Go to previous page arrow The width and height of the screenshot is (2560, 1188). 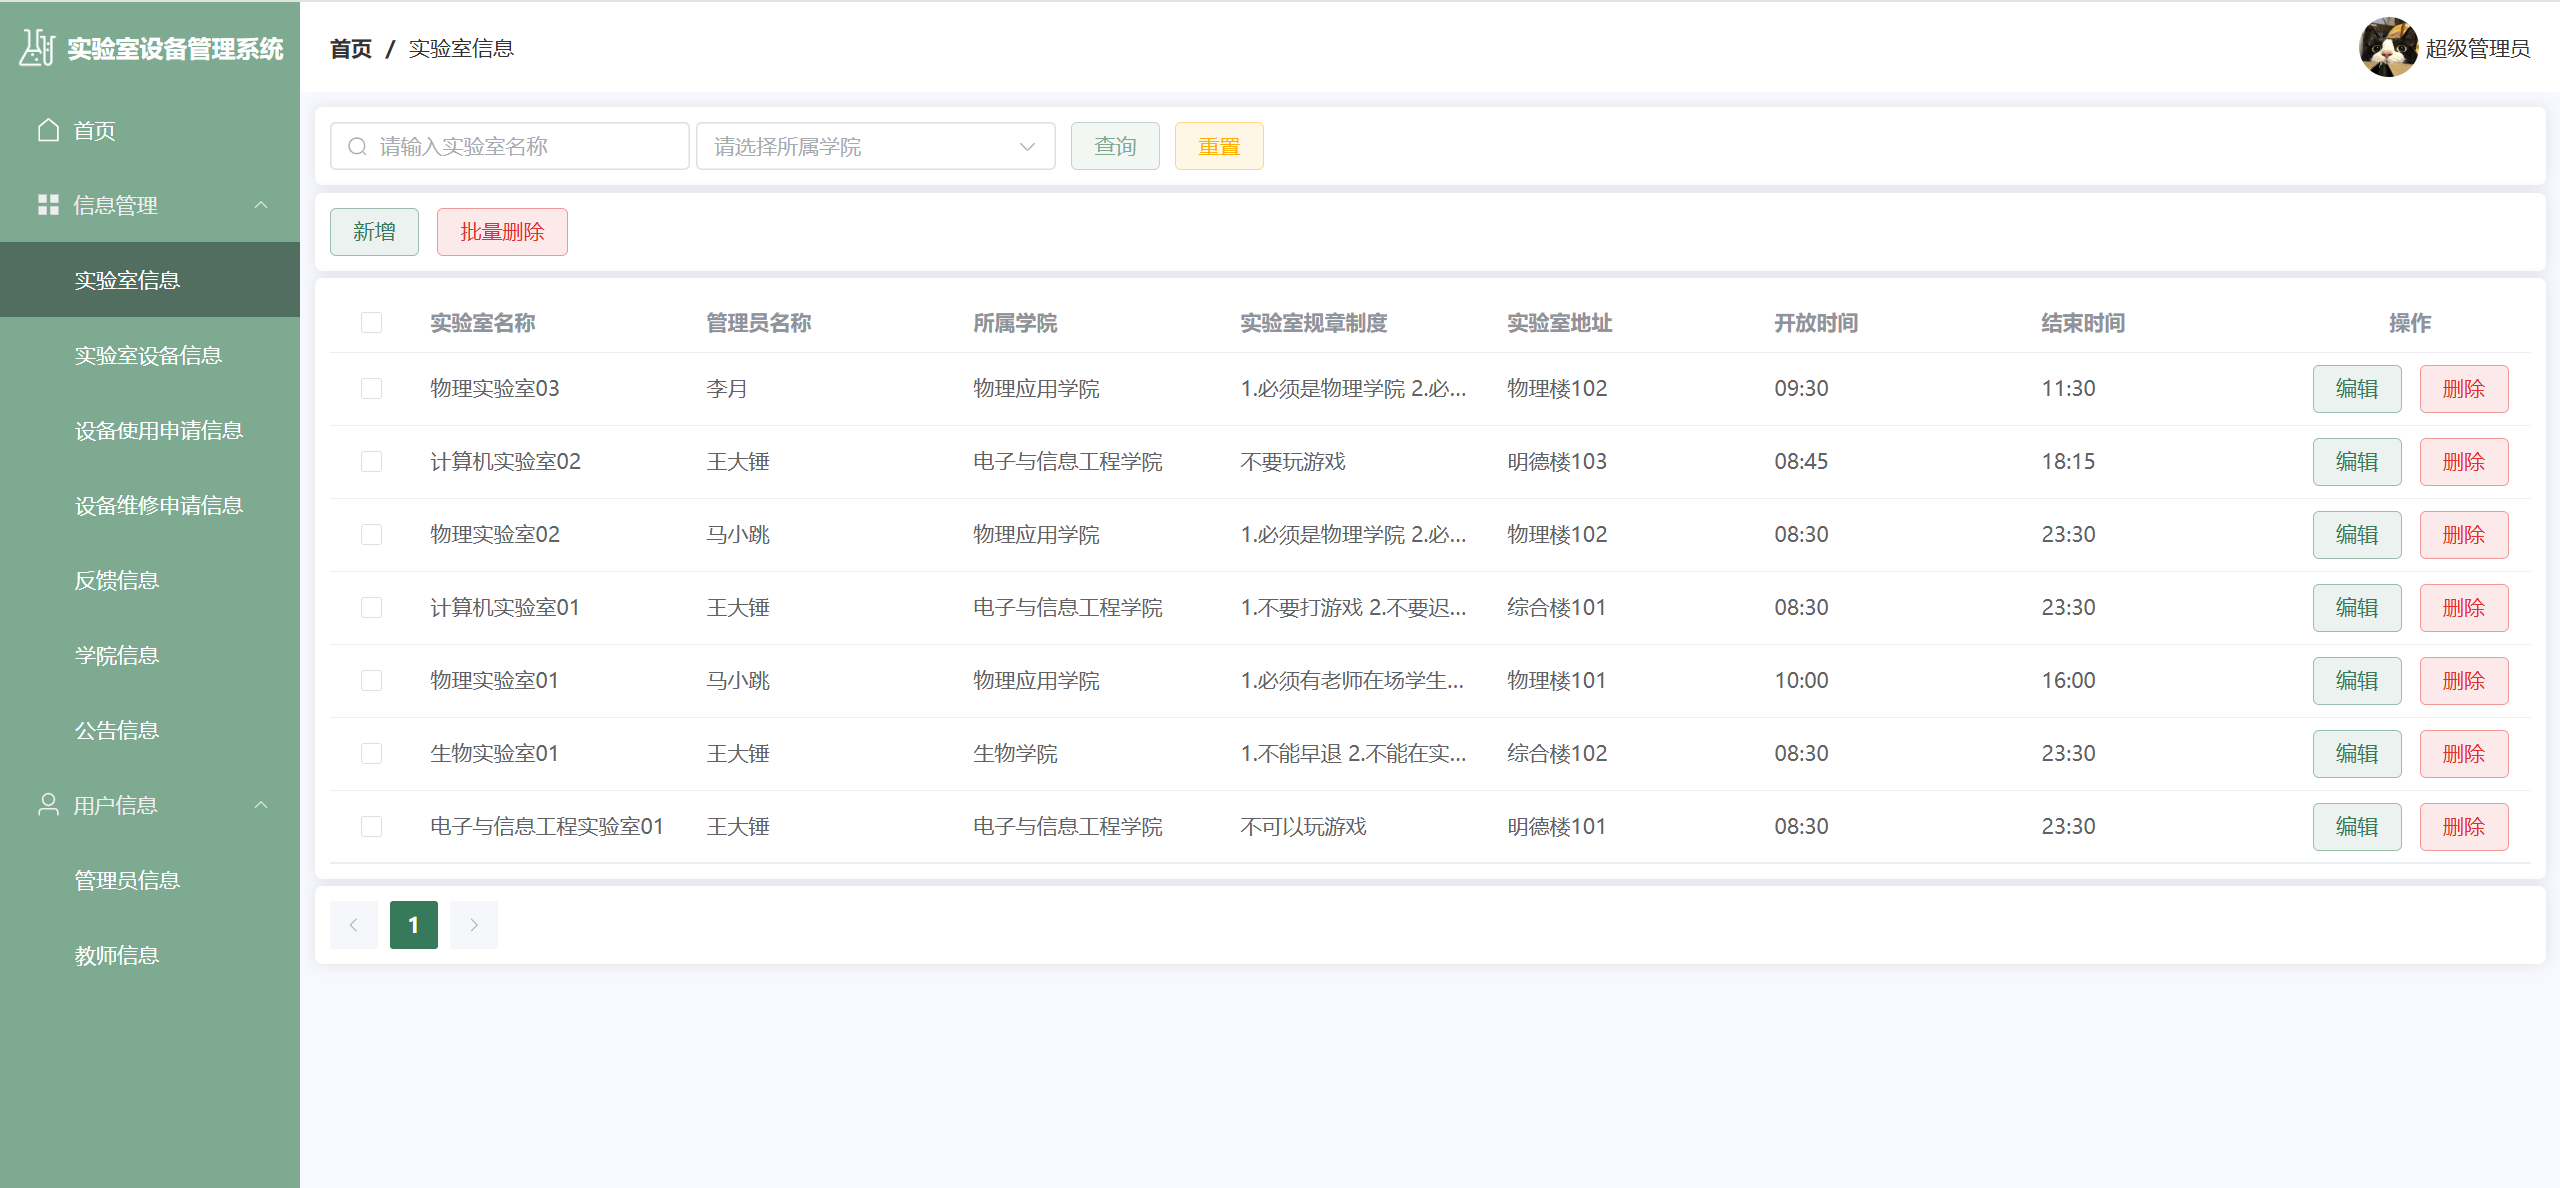click(354, 925)
